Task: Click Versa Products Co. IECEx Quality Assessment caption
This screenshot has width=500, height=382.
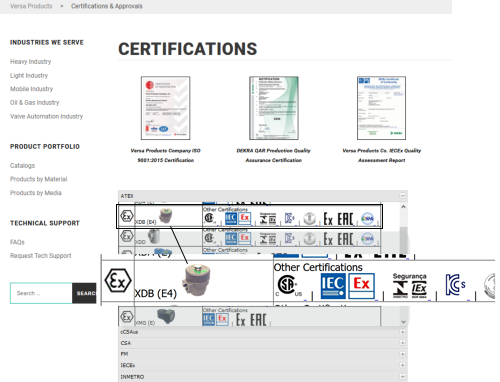Action: pyautogui.click(x=382, y=155)
